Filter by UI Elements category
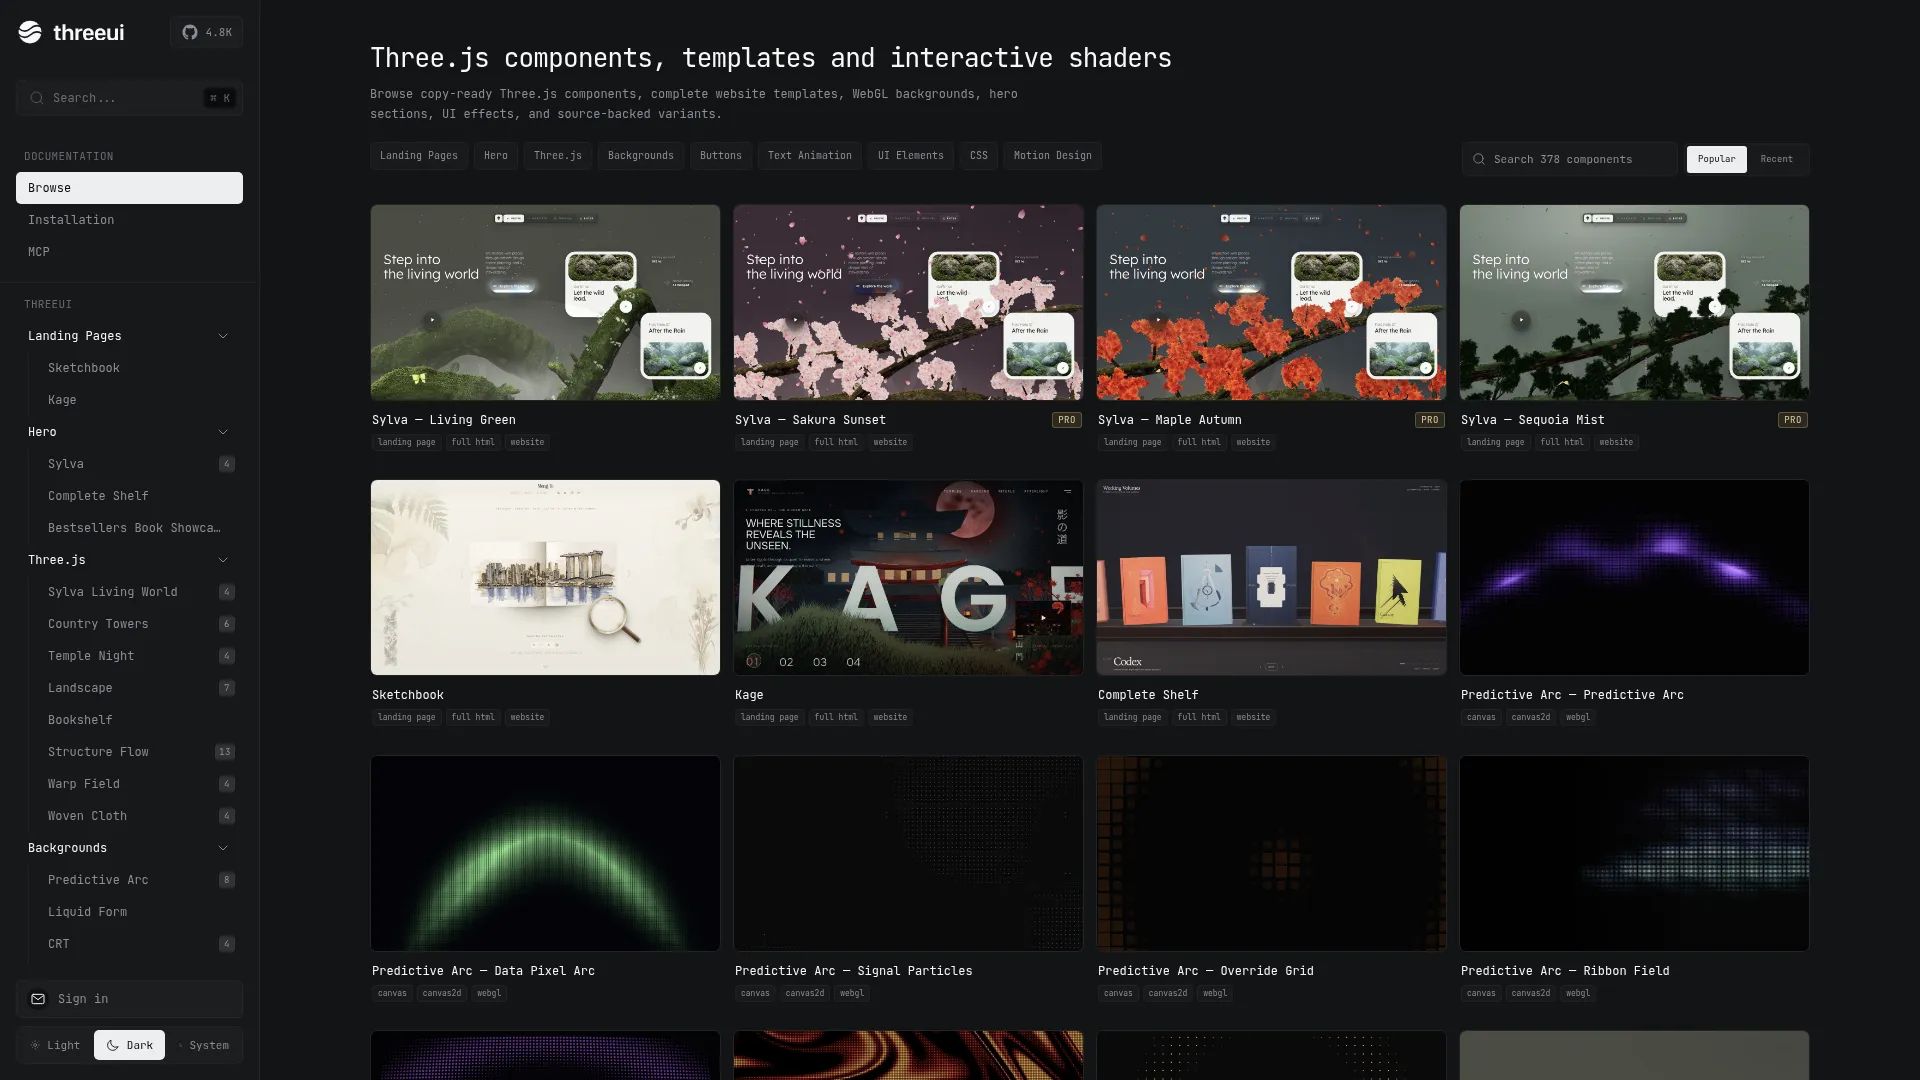This screenshot has height=1080, width=1920. point(911,156)
